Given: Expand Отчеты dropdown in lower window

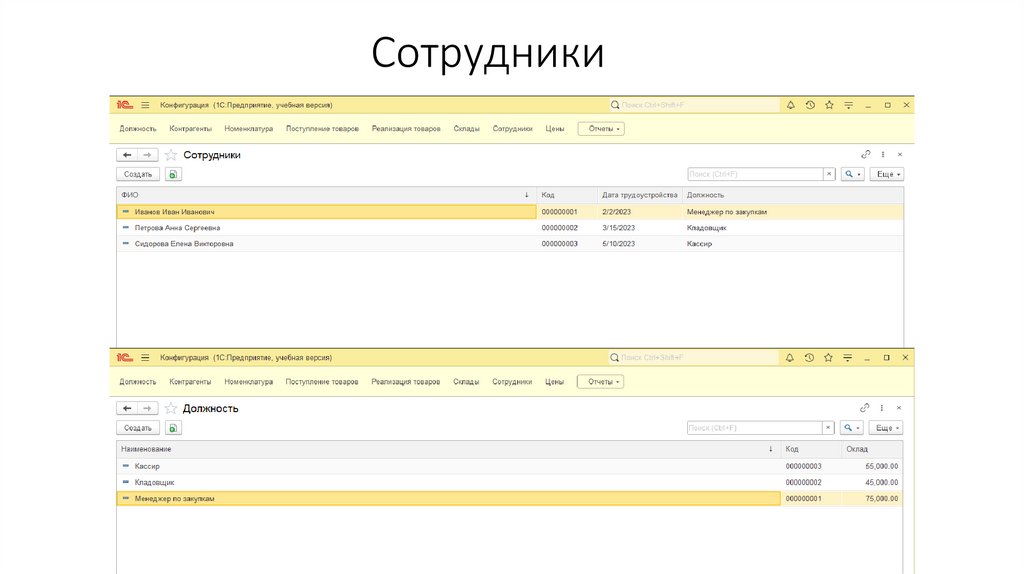Looking at the screenshot, I should [601, 381].
